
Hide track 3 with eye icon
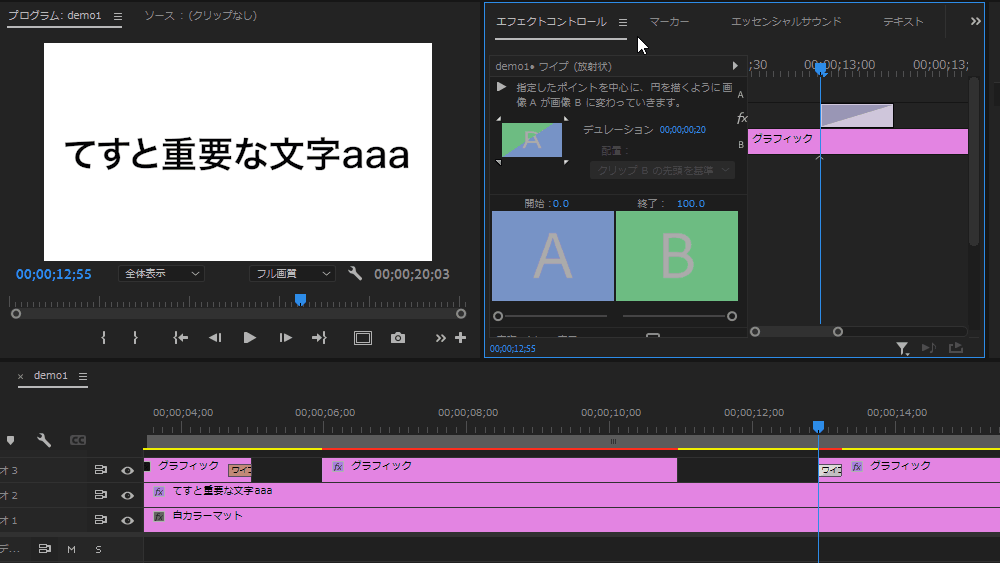tap(128, 471)
